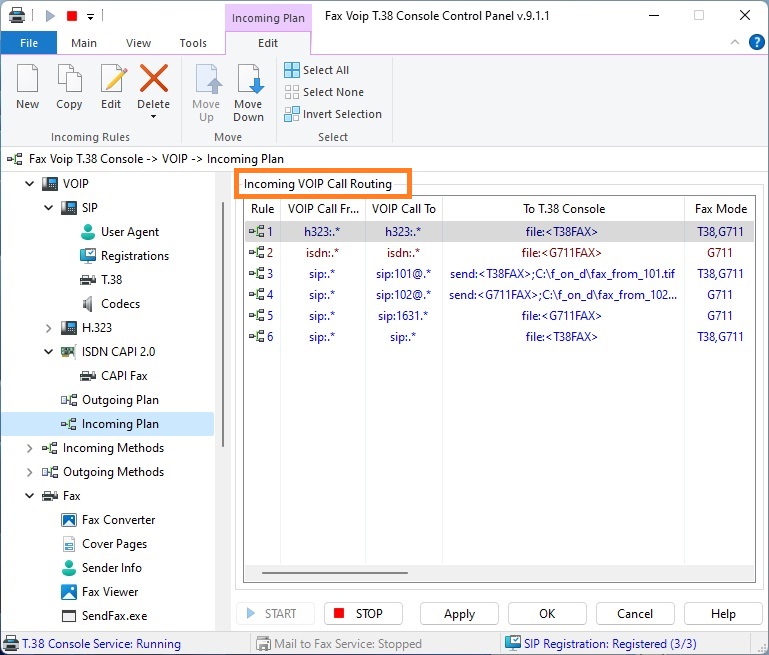Choose Select None in the ribbon
This screenshot has height=655, width=769.
(324, 92)
